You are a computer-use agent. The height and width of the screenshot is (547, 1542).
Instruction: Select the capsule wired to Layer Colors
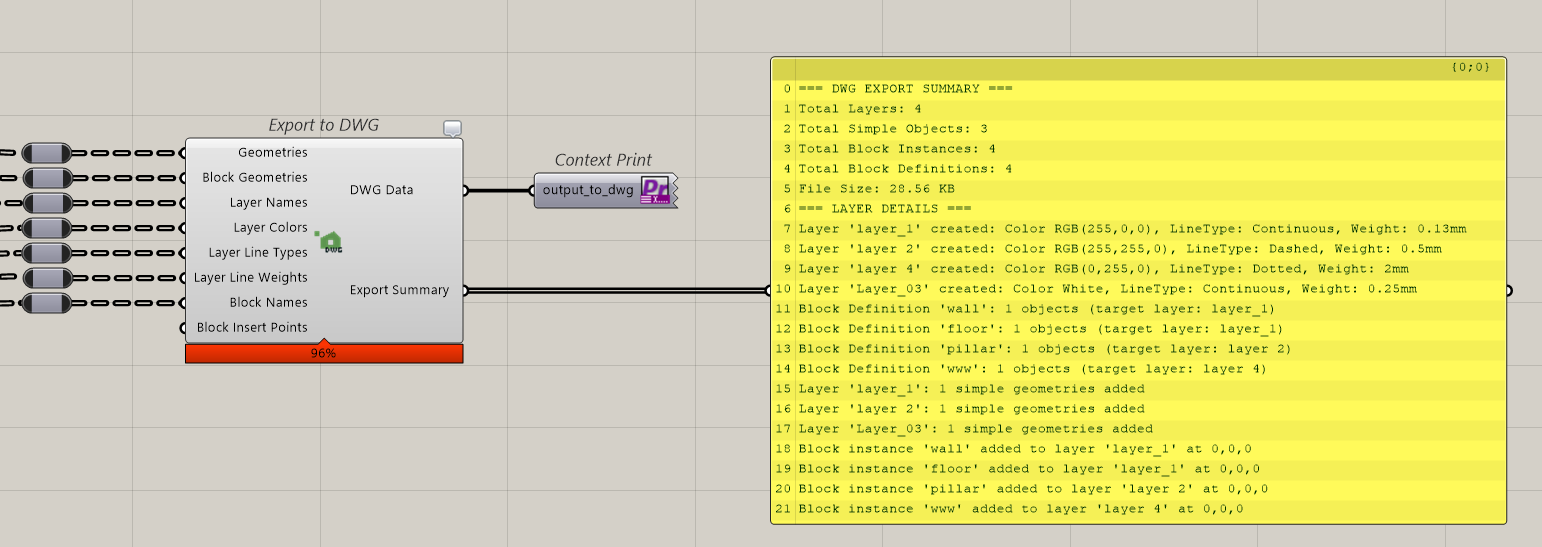pos(46,228)
